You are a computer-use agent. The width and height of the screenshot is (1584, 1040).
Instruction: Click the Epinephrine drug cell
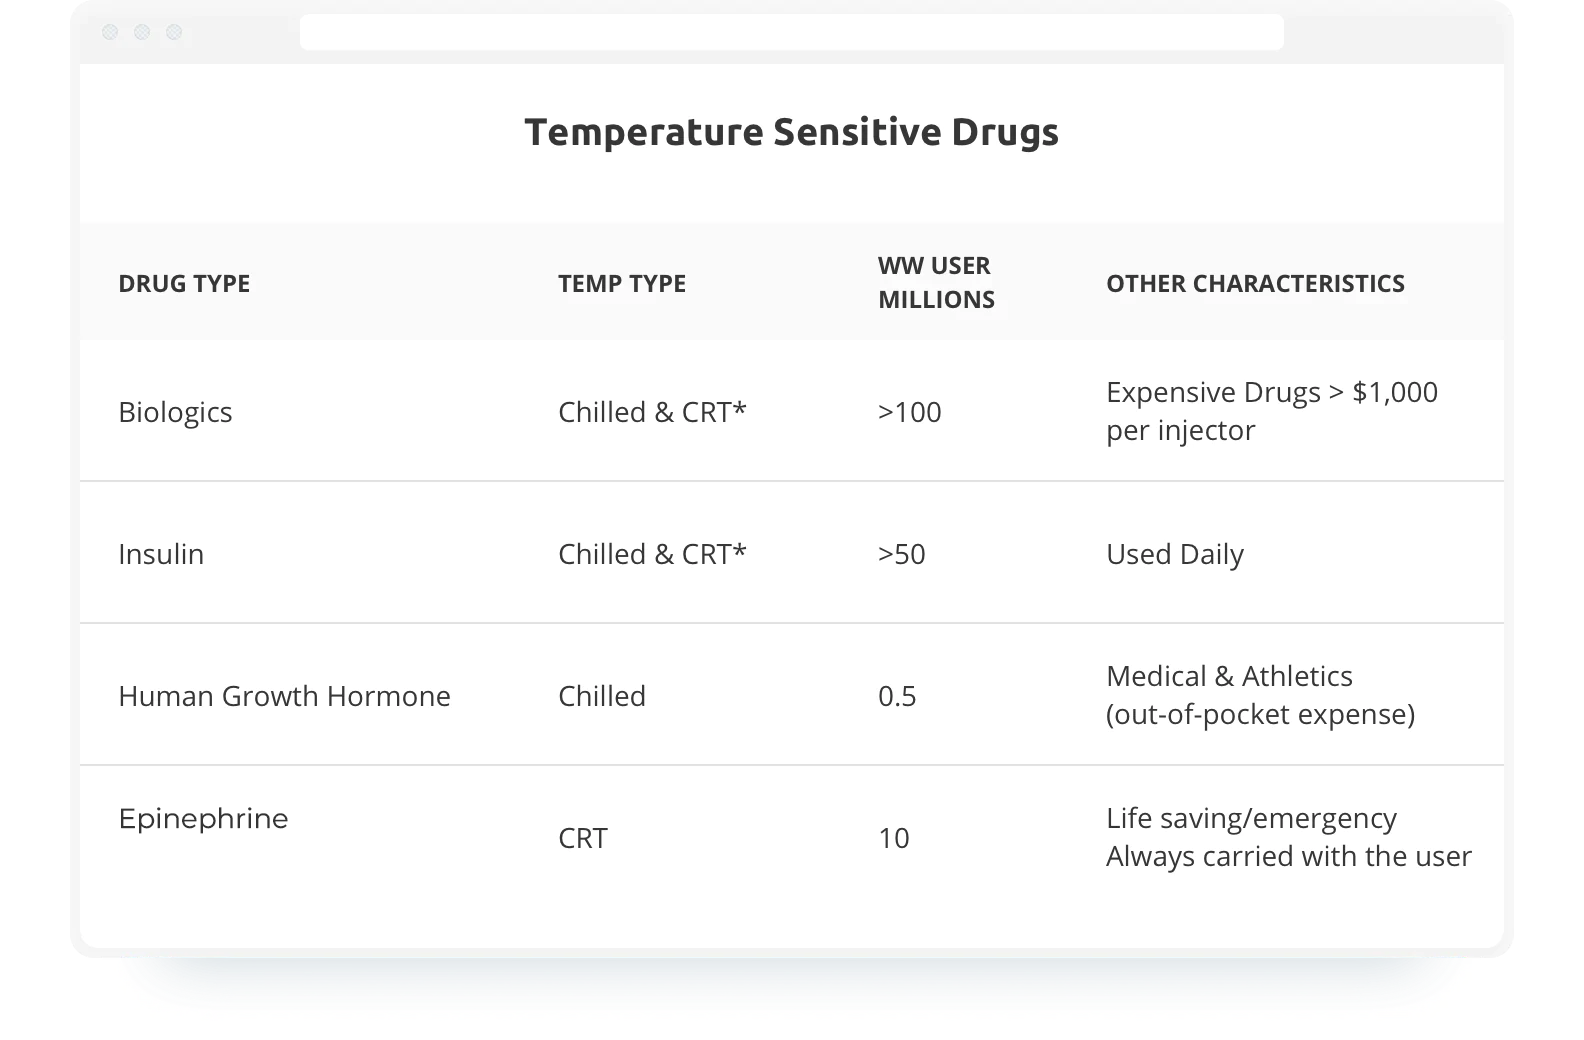(203, 819)
